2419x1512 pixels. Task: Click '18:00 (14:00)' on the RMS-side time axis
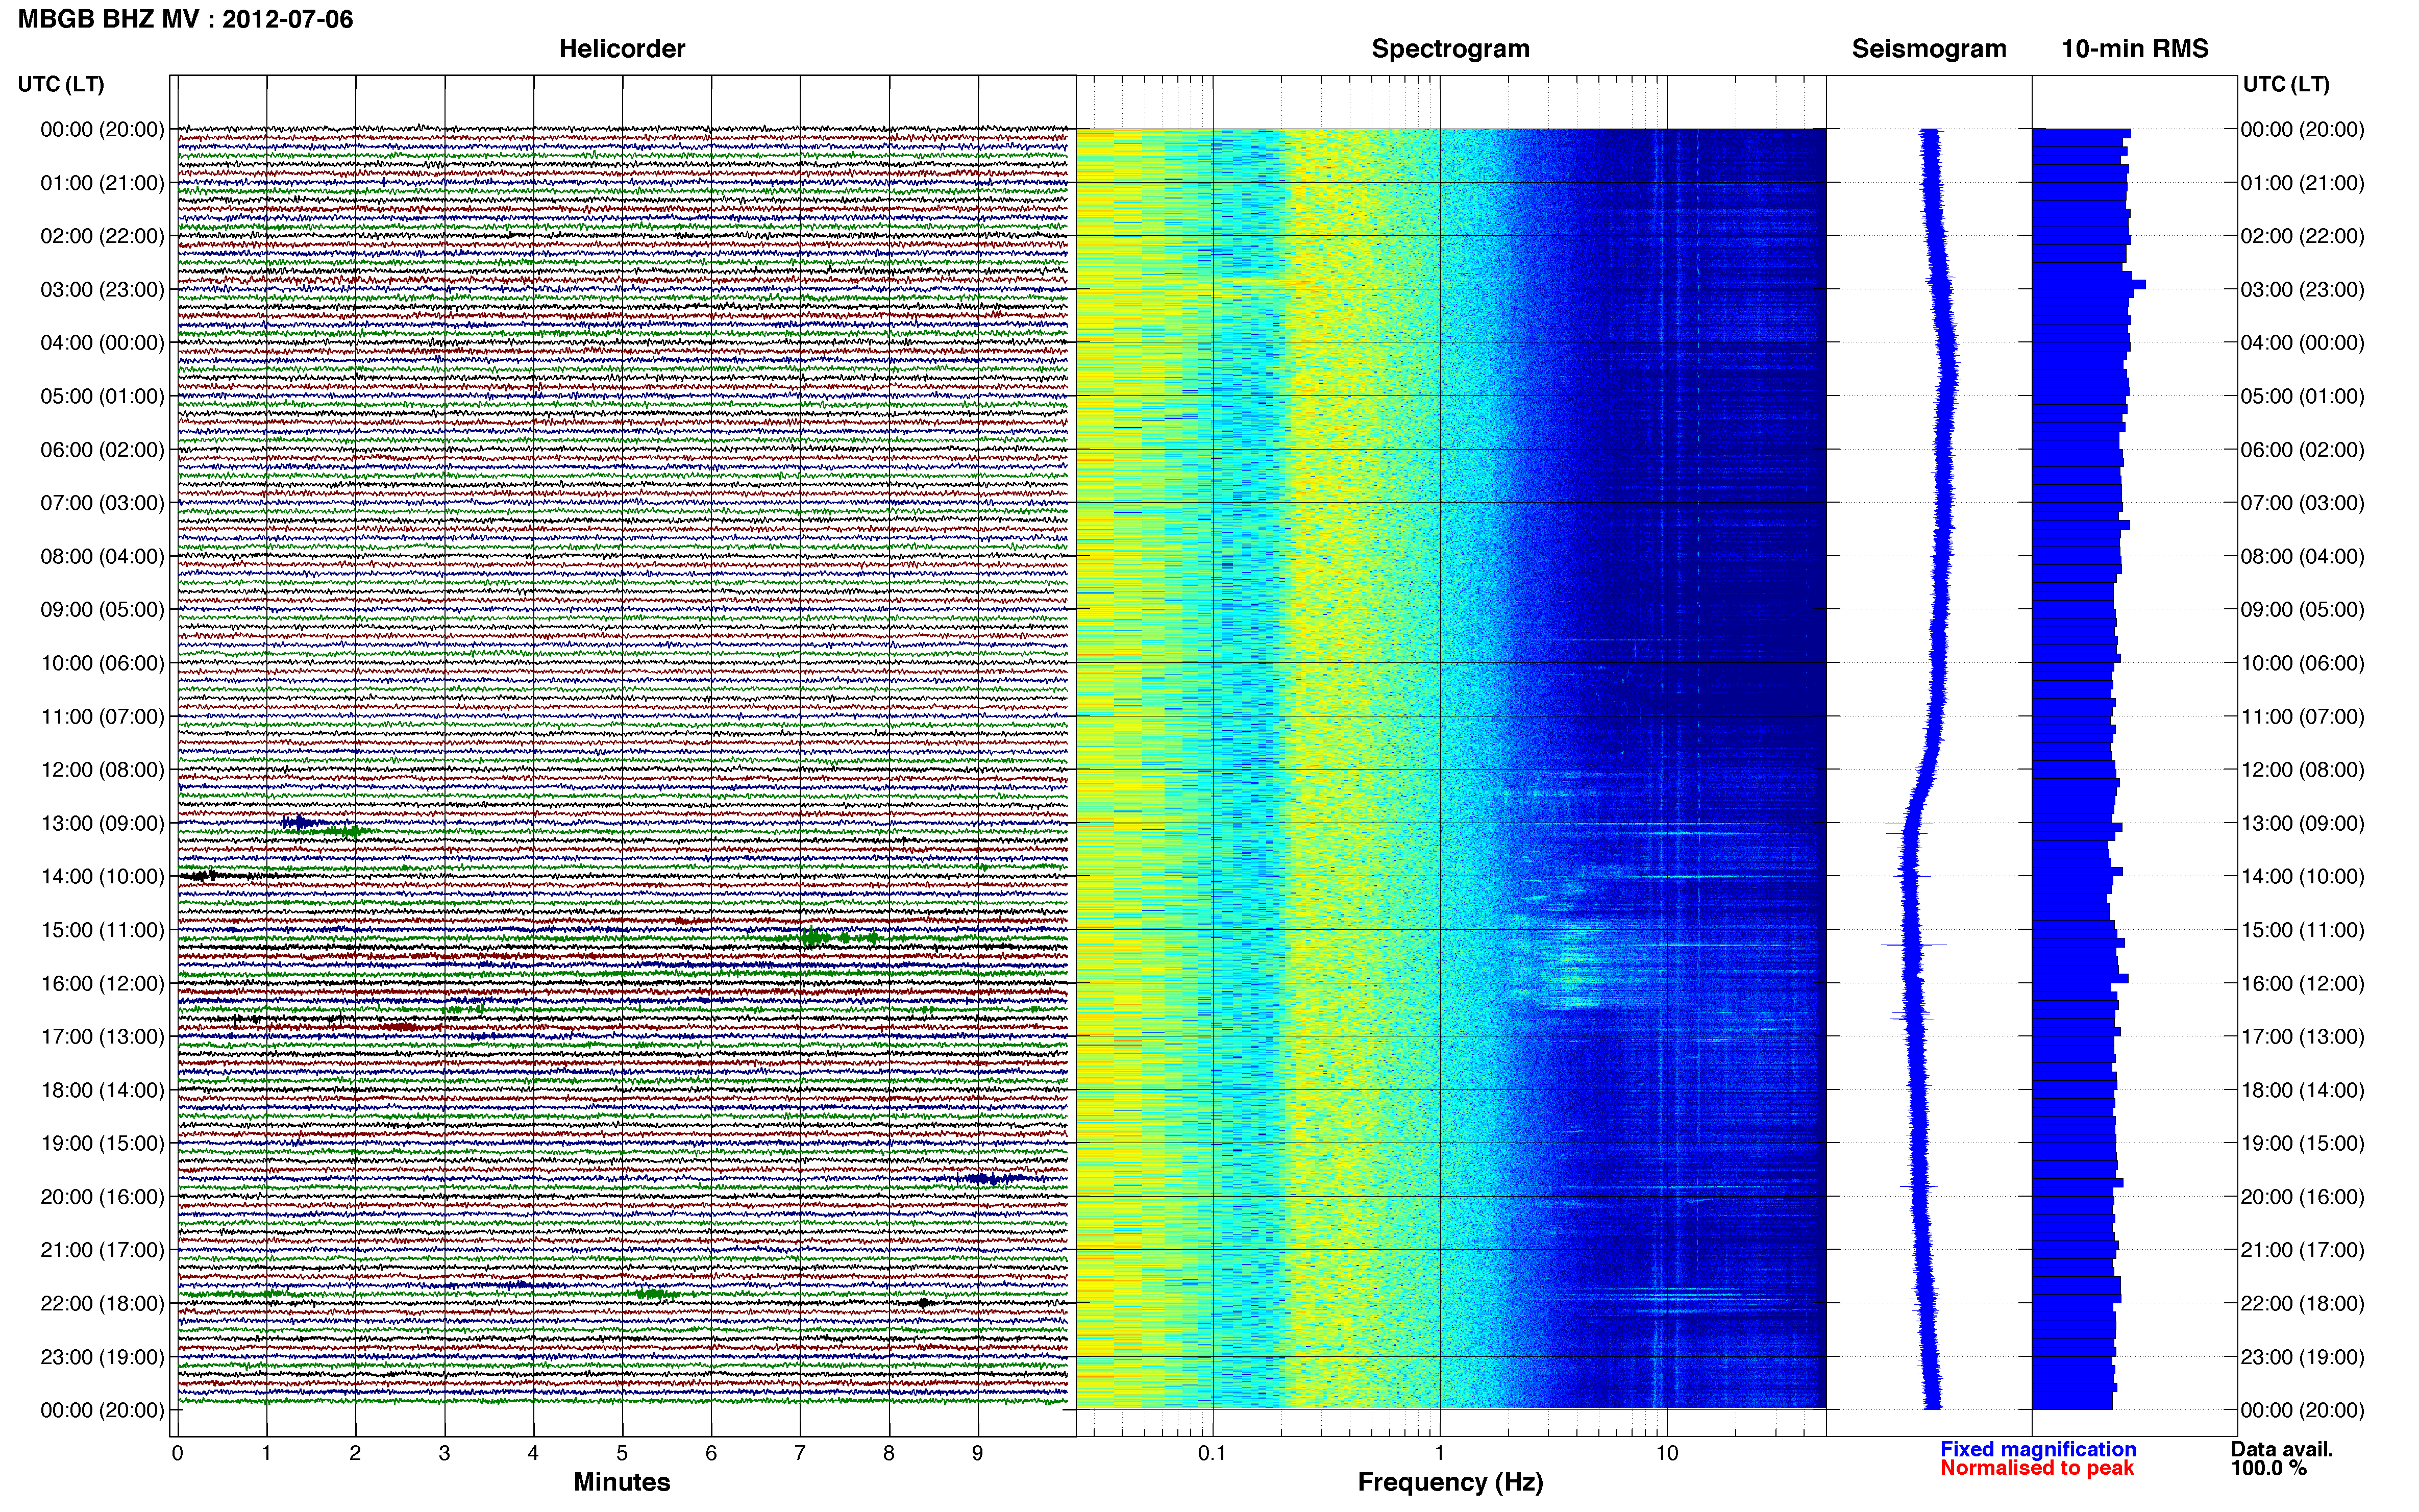coord(2302,1090)
